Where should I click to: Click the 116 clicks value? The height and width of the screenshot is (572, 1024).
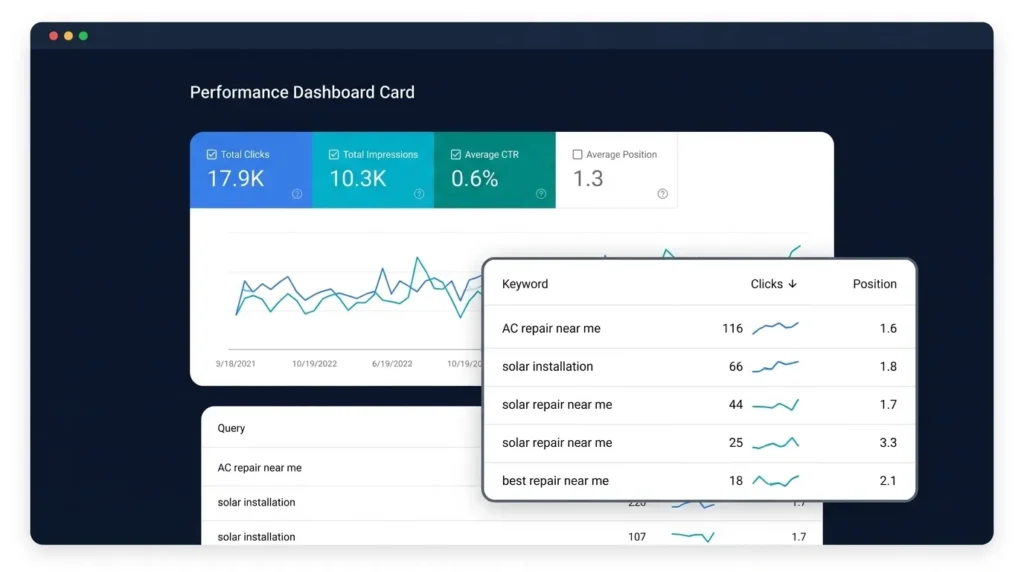pos(732,328)
